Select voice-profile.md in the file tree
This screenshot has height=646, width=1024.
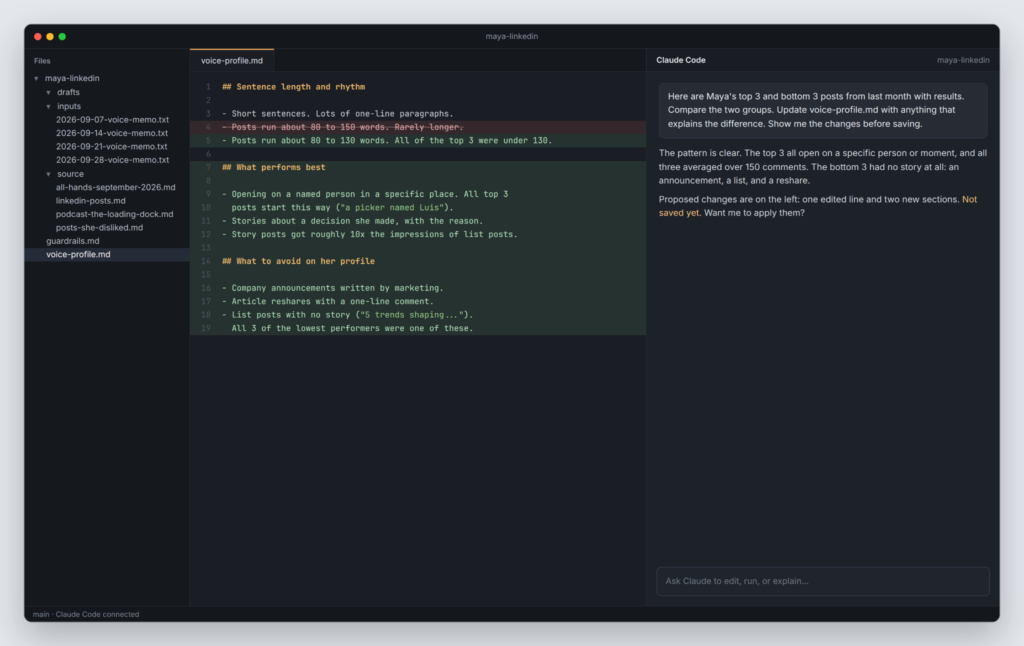click(107, 255)
